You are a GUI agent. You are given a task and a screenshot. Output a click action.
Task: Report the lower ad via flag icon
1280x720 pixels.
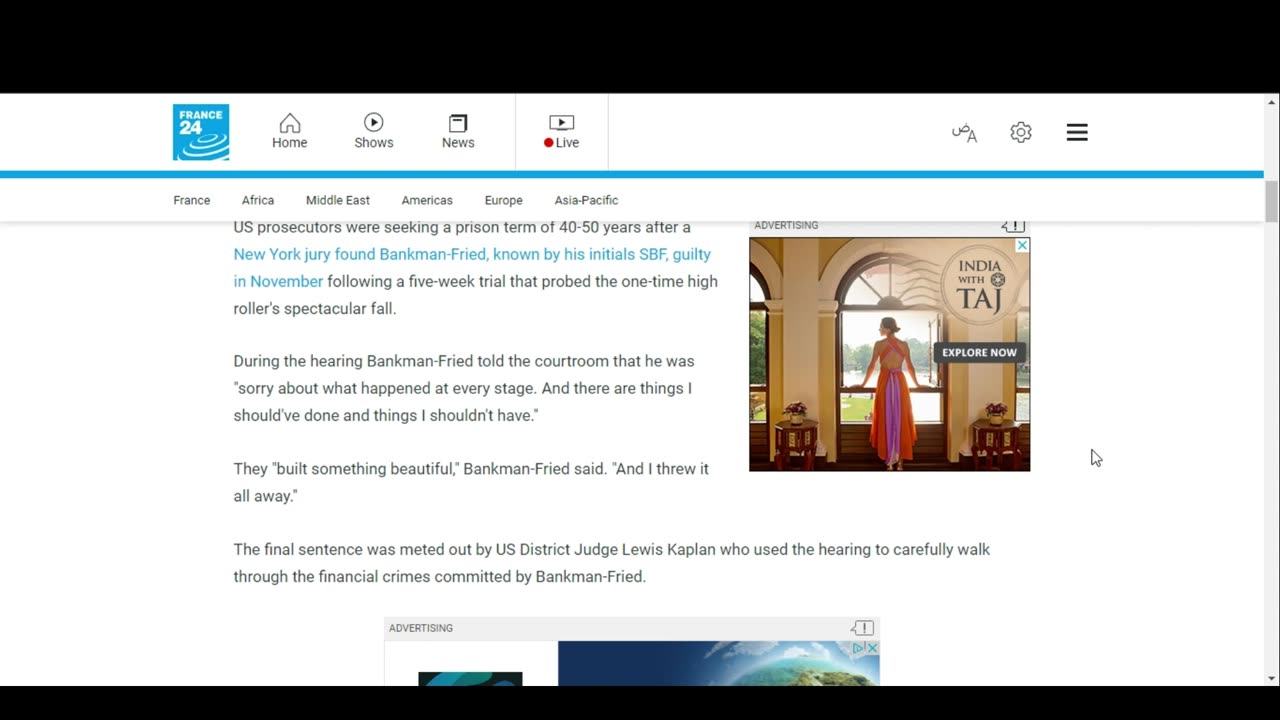pyautogui.click(x=863, y=628)
